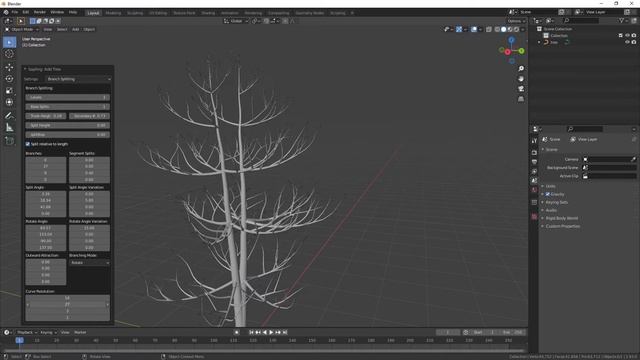The image size is (640, 360).
Task: Open the Branching Mode Rotate dropdown
Action: 89,263
